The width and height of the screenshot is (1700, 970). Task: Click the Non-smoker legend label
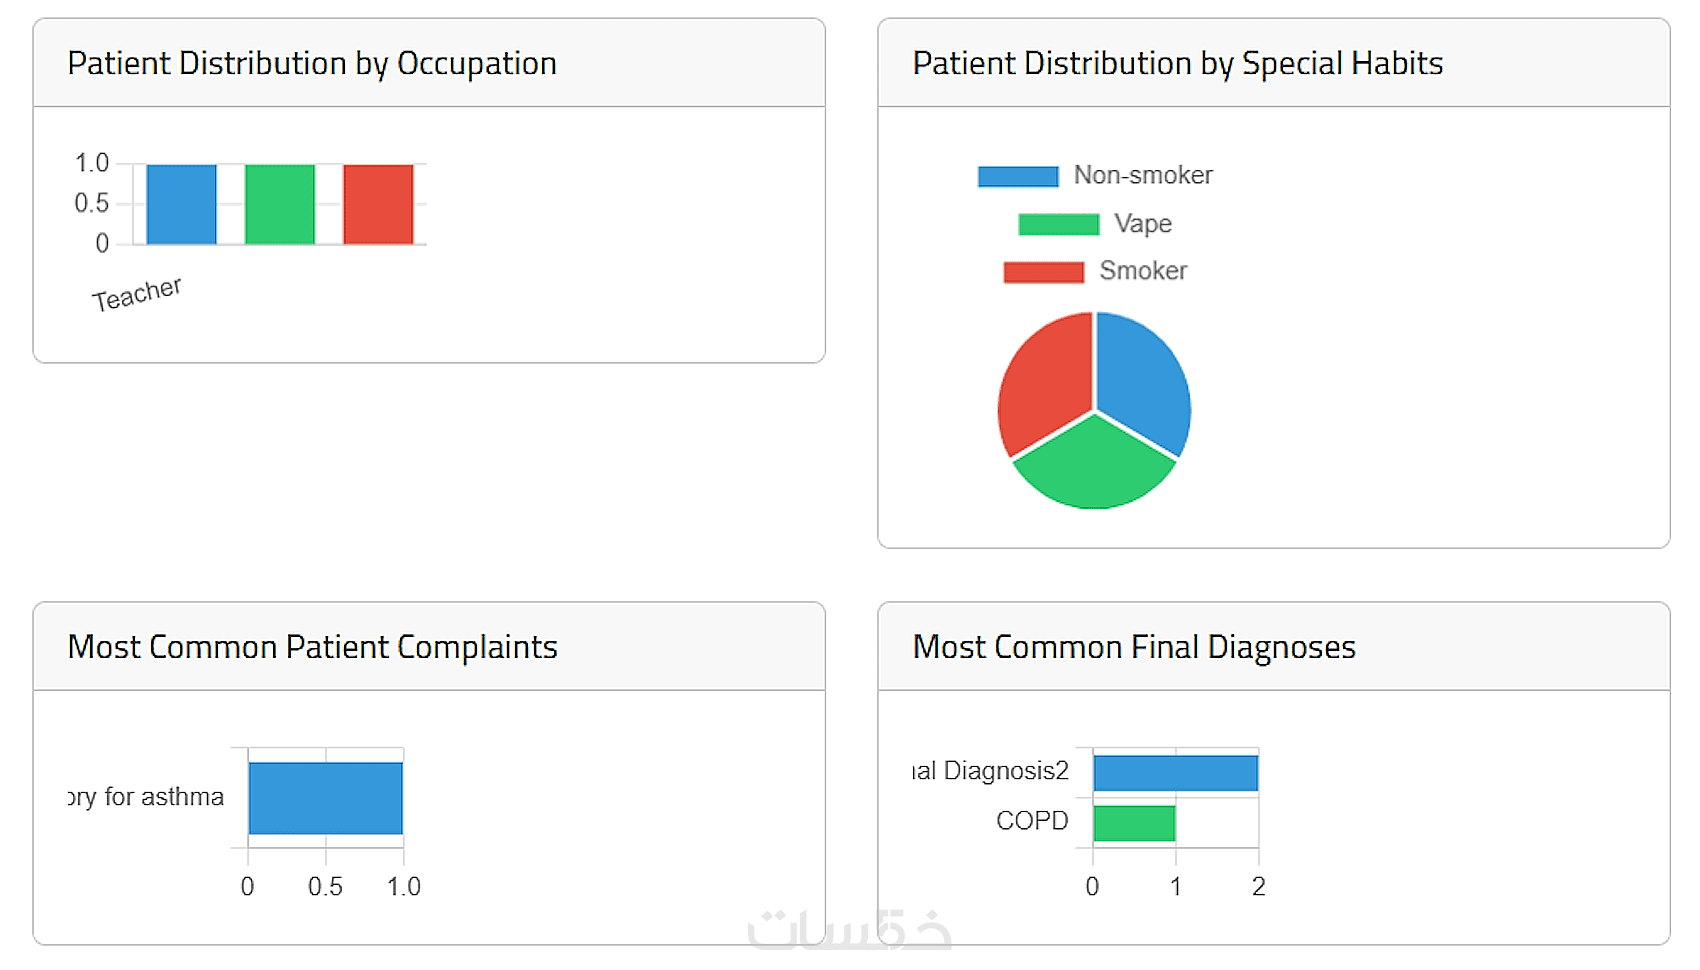coord(1142,176)
